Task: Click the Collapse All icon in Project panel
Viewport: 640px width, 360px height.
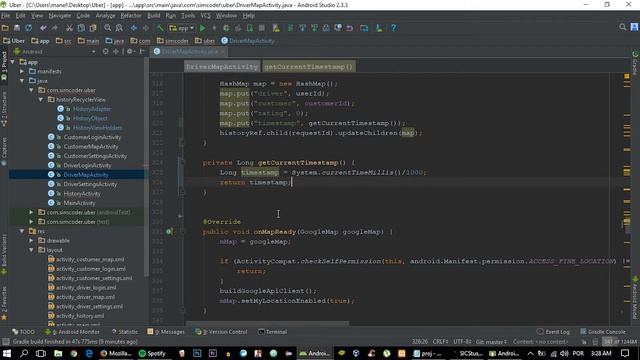Action: point(116,52)
